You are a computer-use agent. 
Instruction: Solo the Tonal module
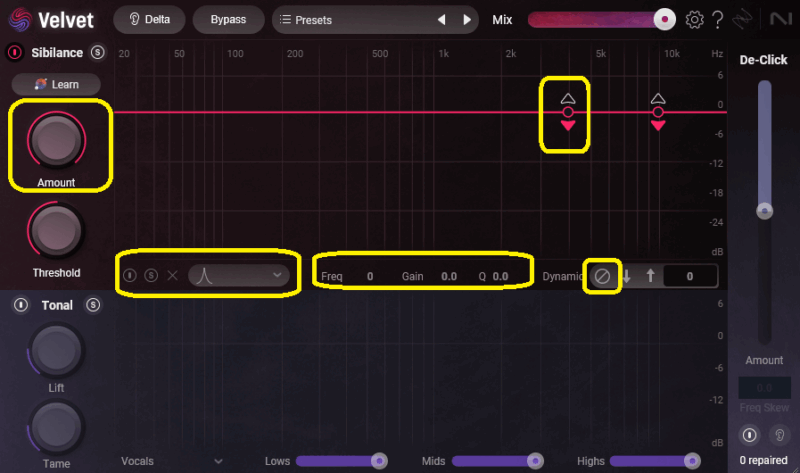click(93, 305)
